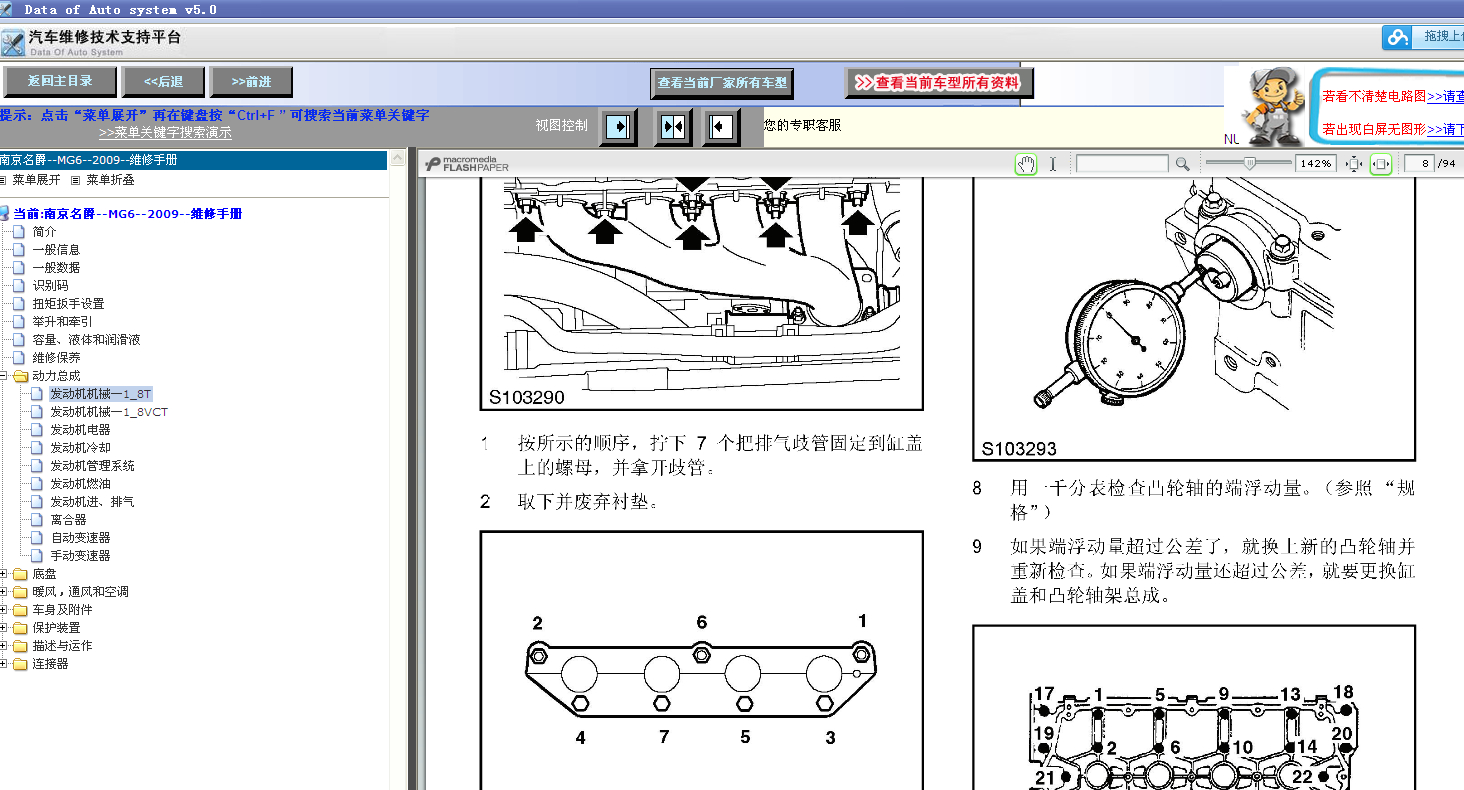Click the folder icon next to 动力总成
This screenshot has width=1464, height=790.
click(x=20, y=376)
